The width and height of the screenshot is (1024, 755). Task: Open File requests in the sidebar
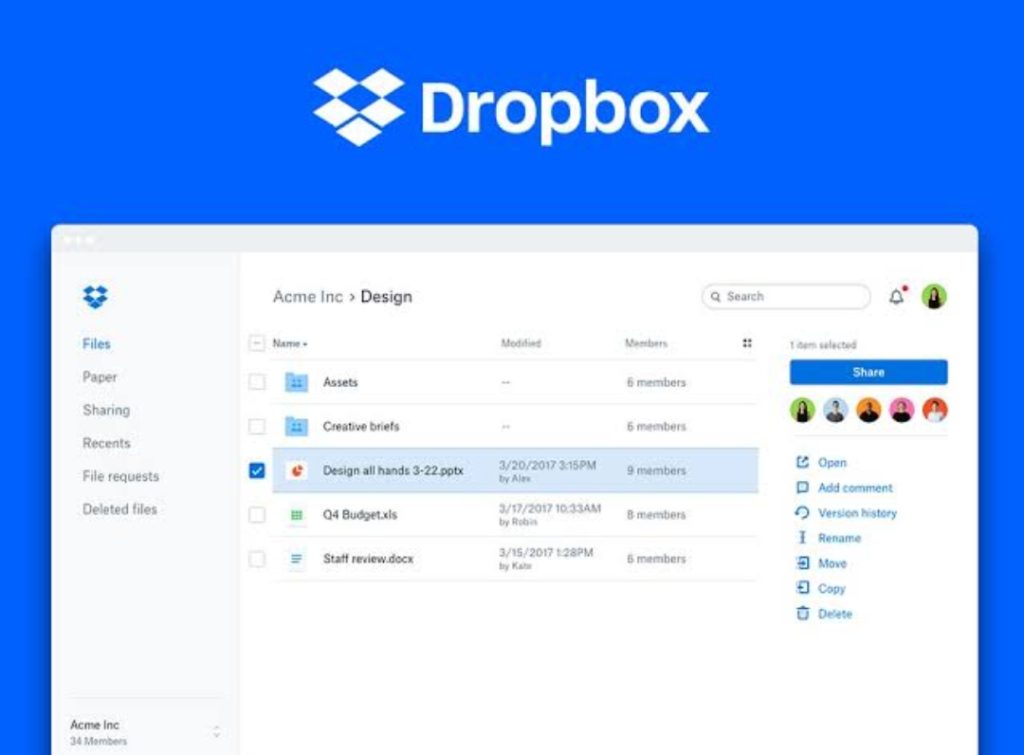click(x=121, y=476)
